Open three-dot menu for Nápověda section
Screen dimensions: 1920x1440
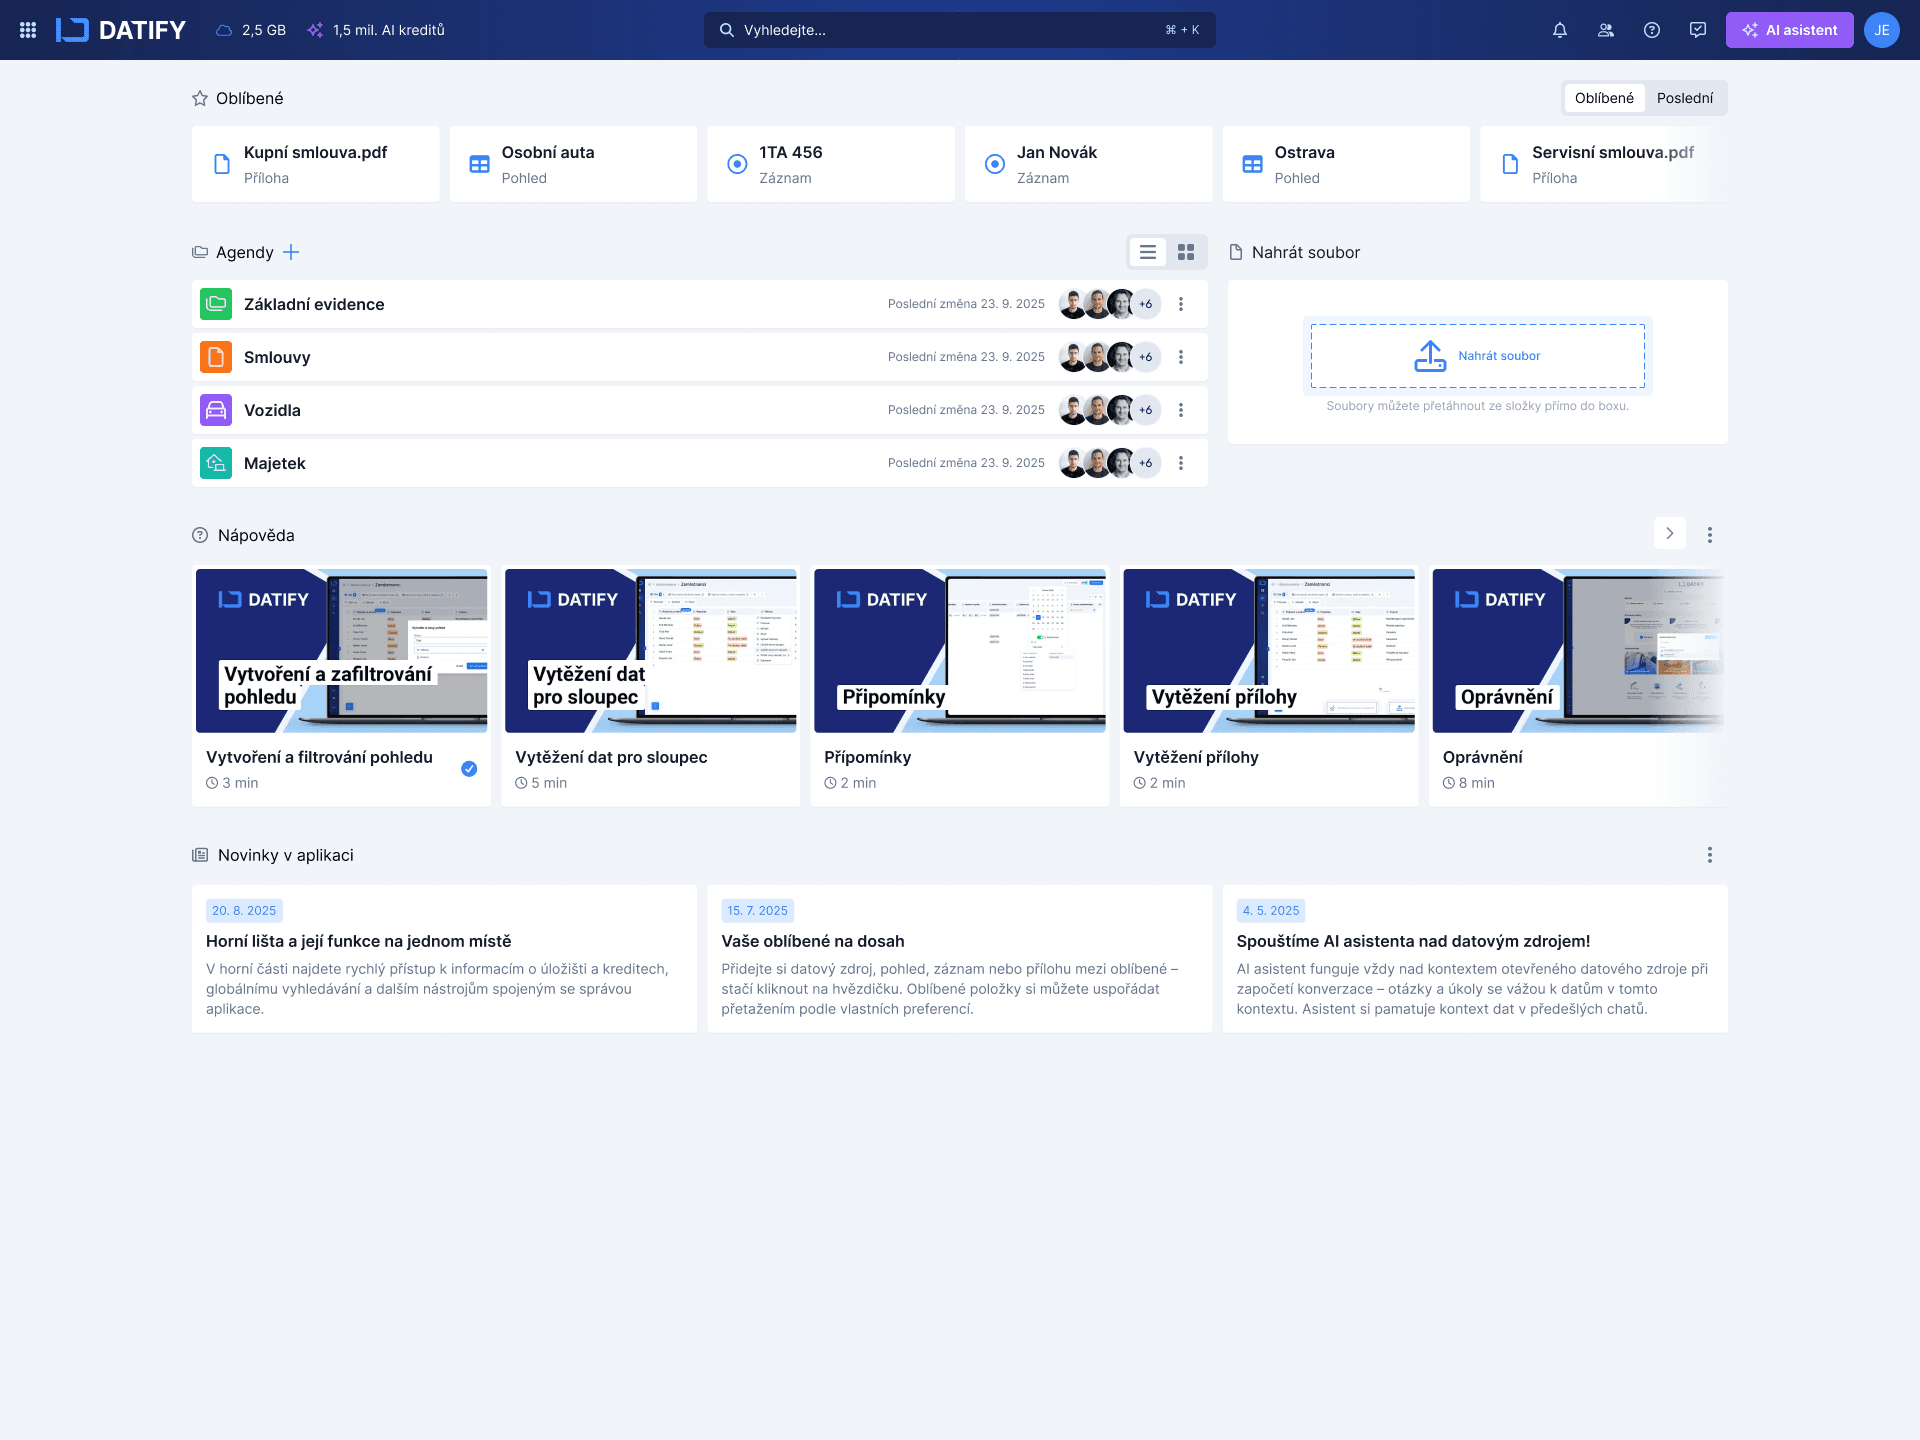point(1710,535)
